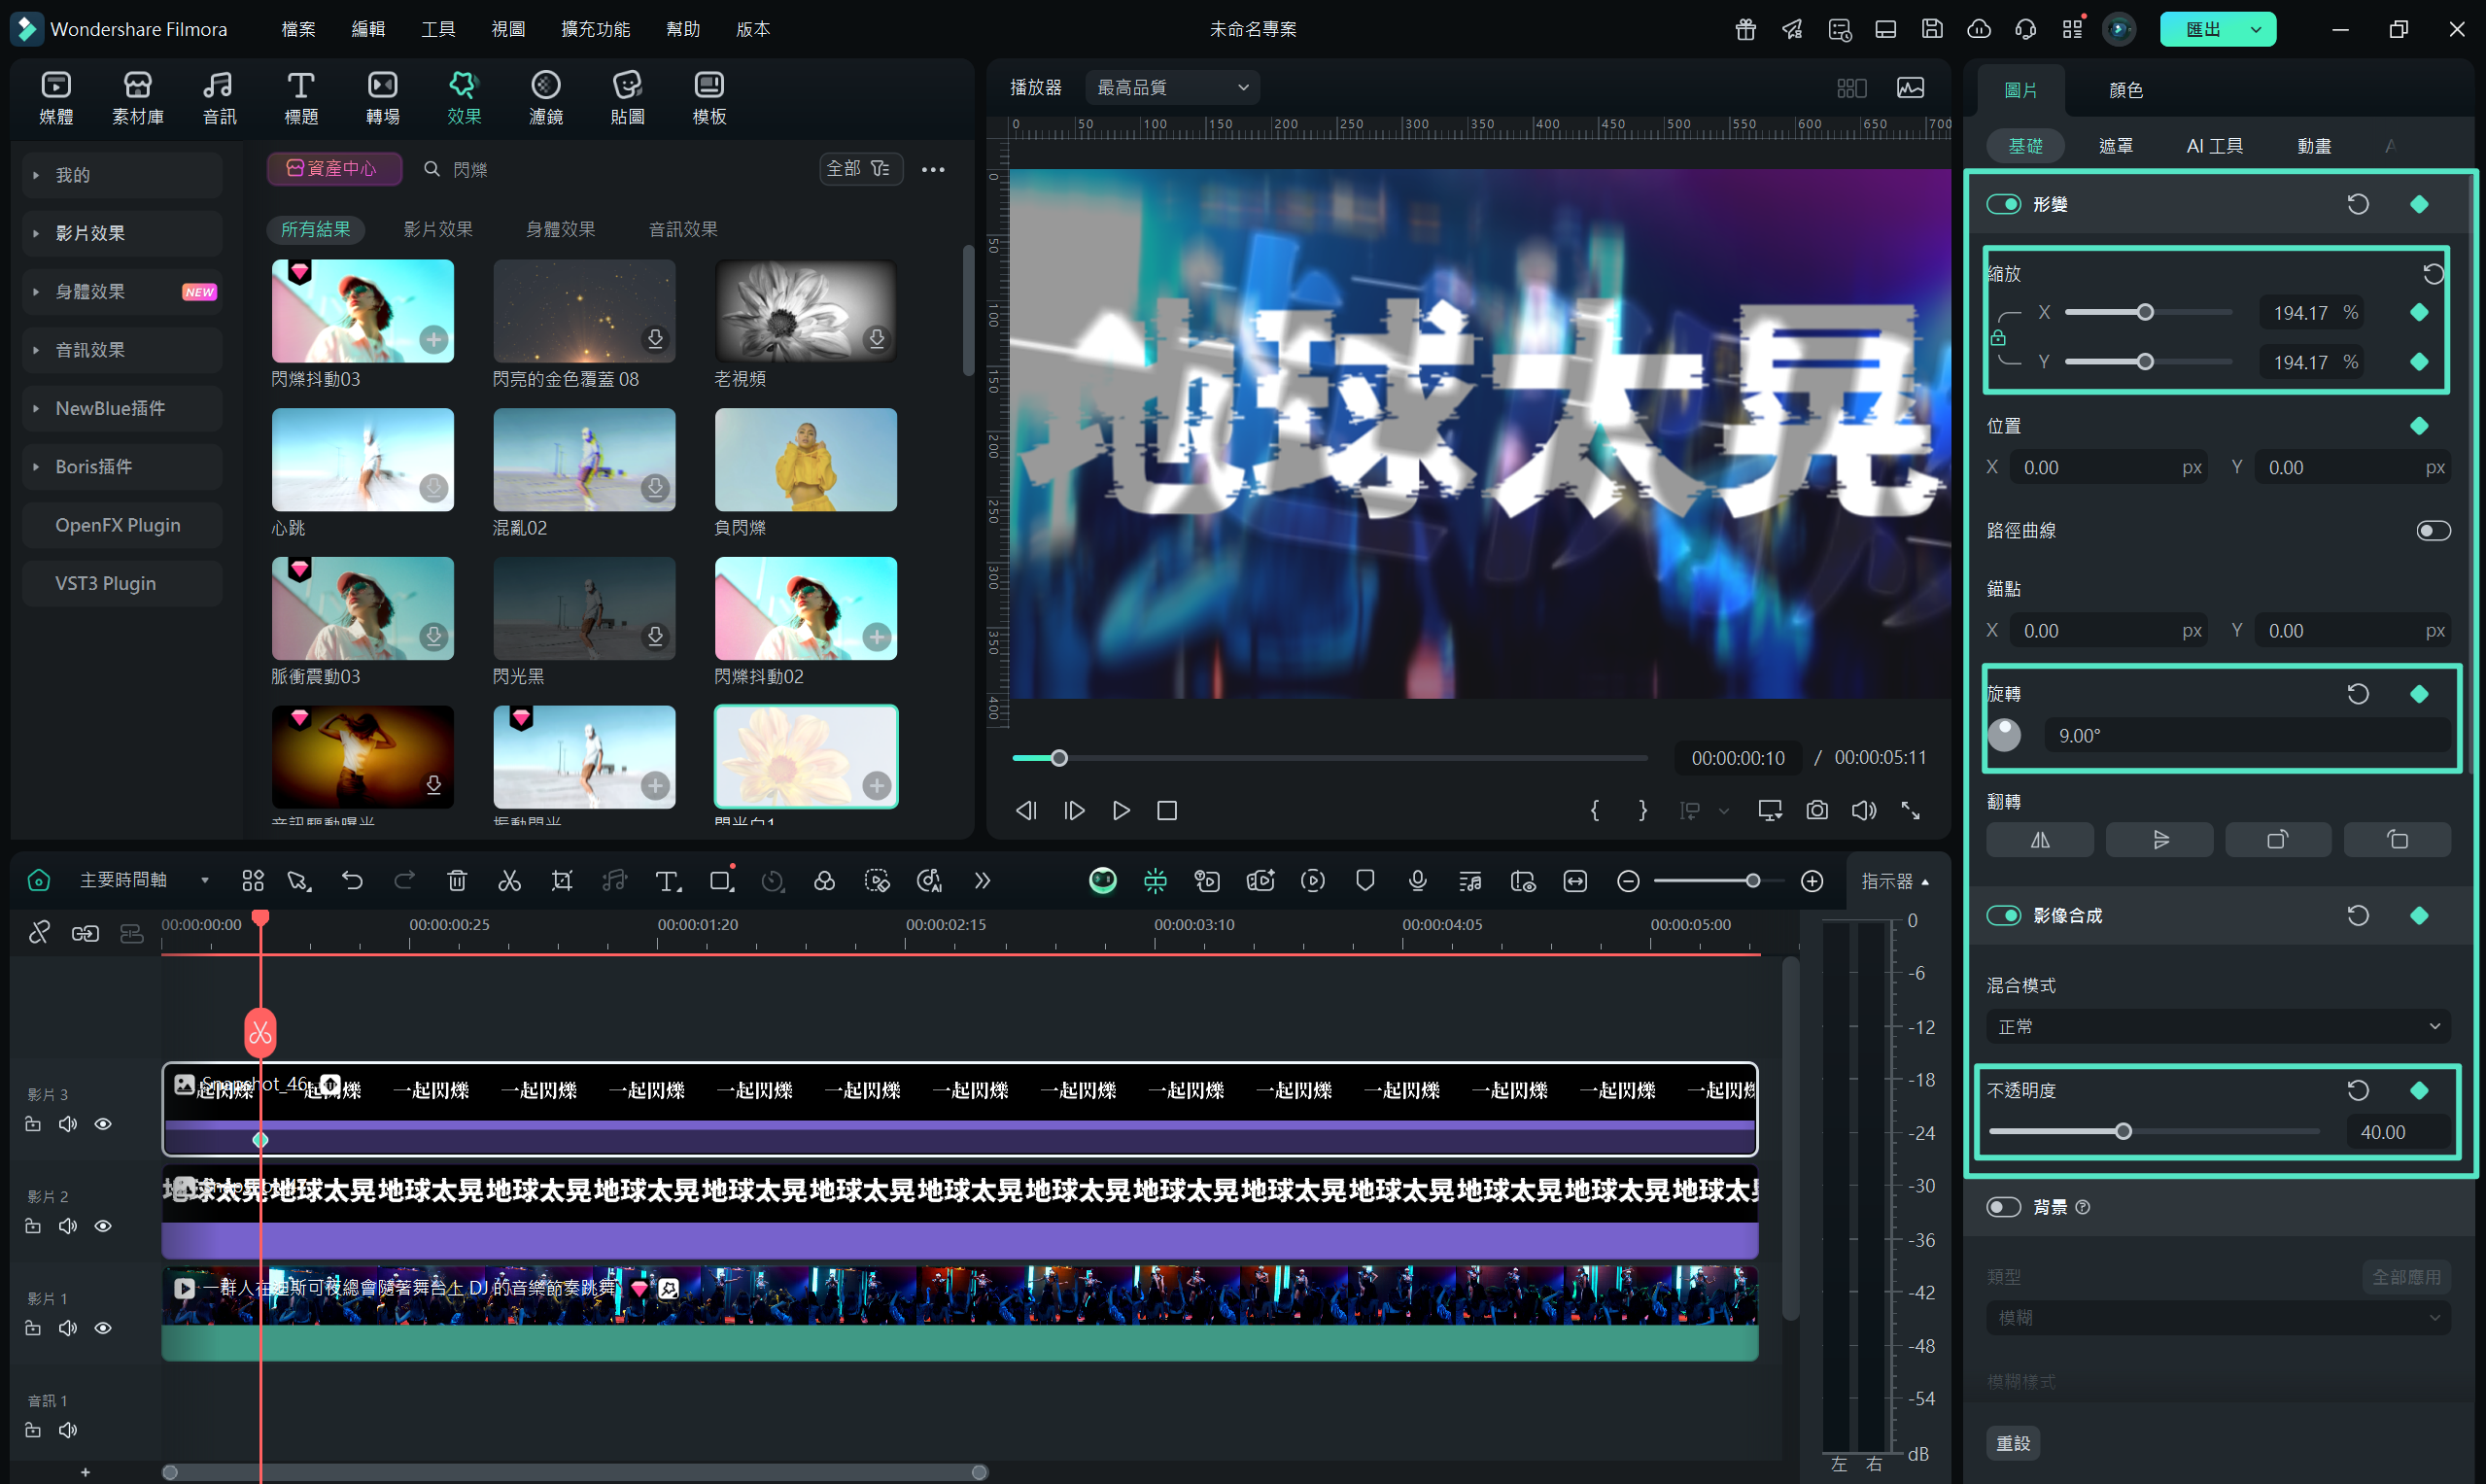Switch to the 顏色 tab
2486x1484 pixels.
click(2125, 90)
